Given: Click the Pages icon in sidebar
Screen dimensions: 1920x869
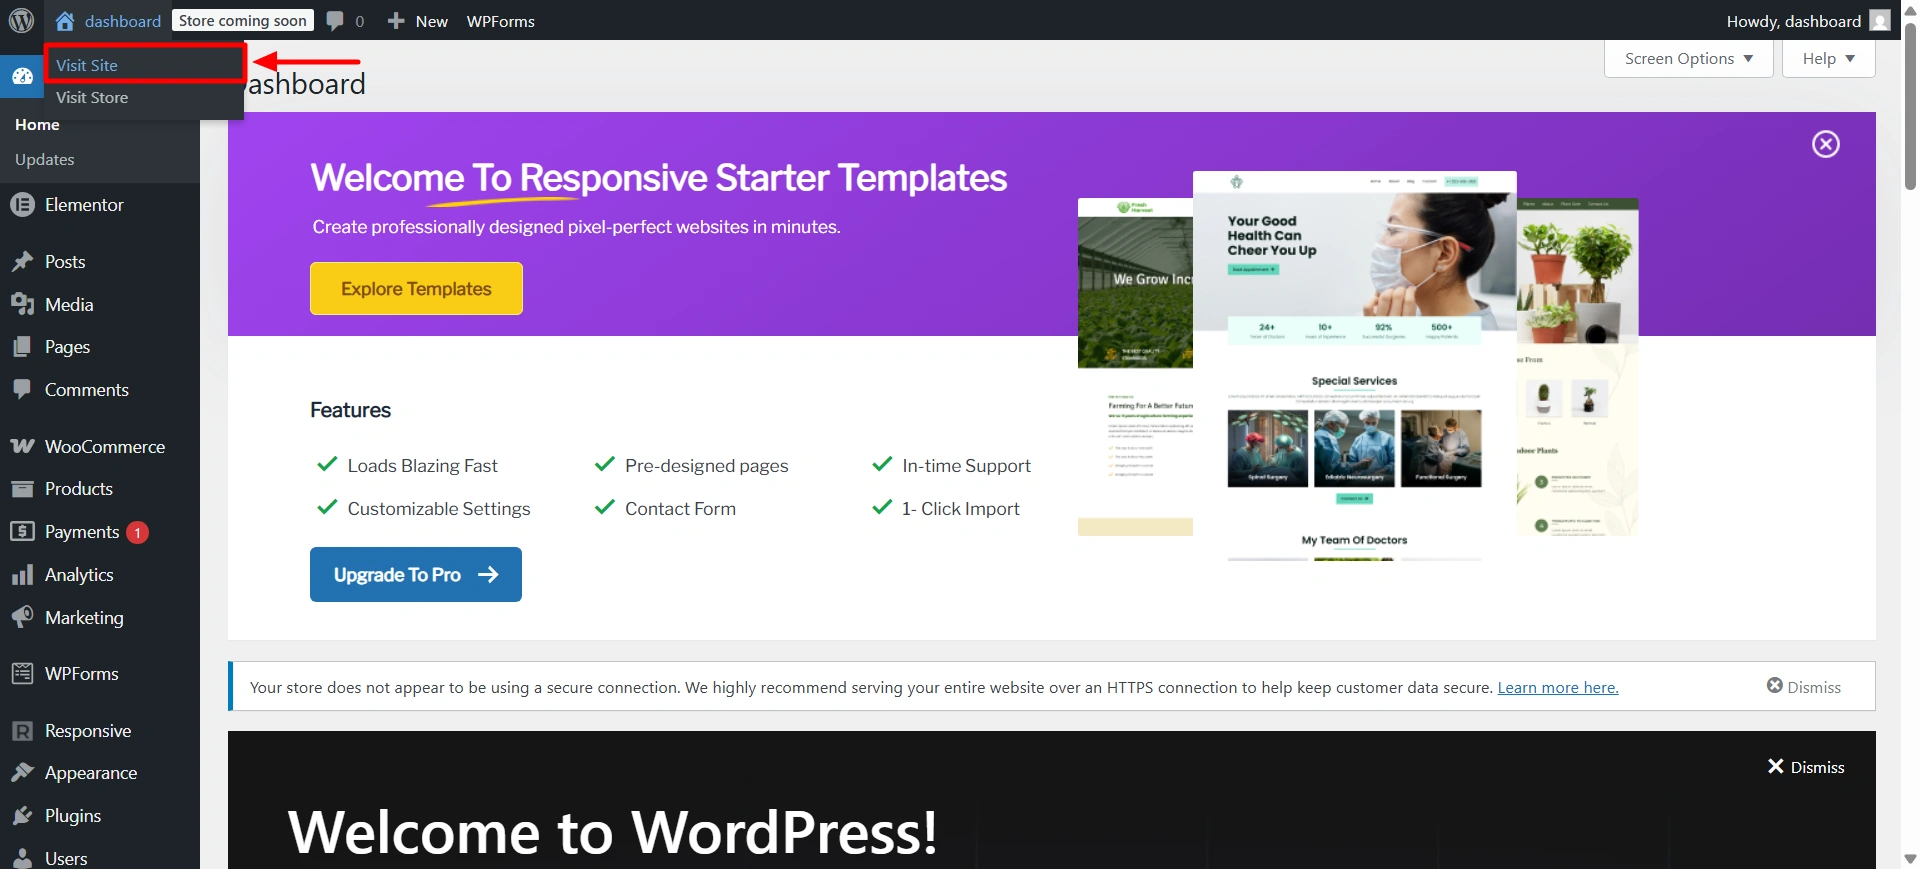Looking at the screenshot, I should pos(22,347).
